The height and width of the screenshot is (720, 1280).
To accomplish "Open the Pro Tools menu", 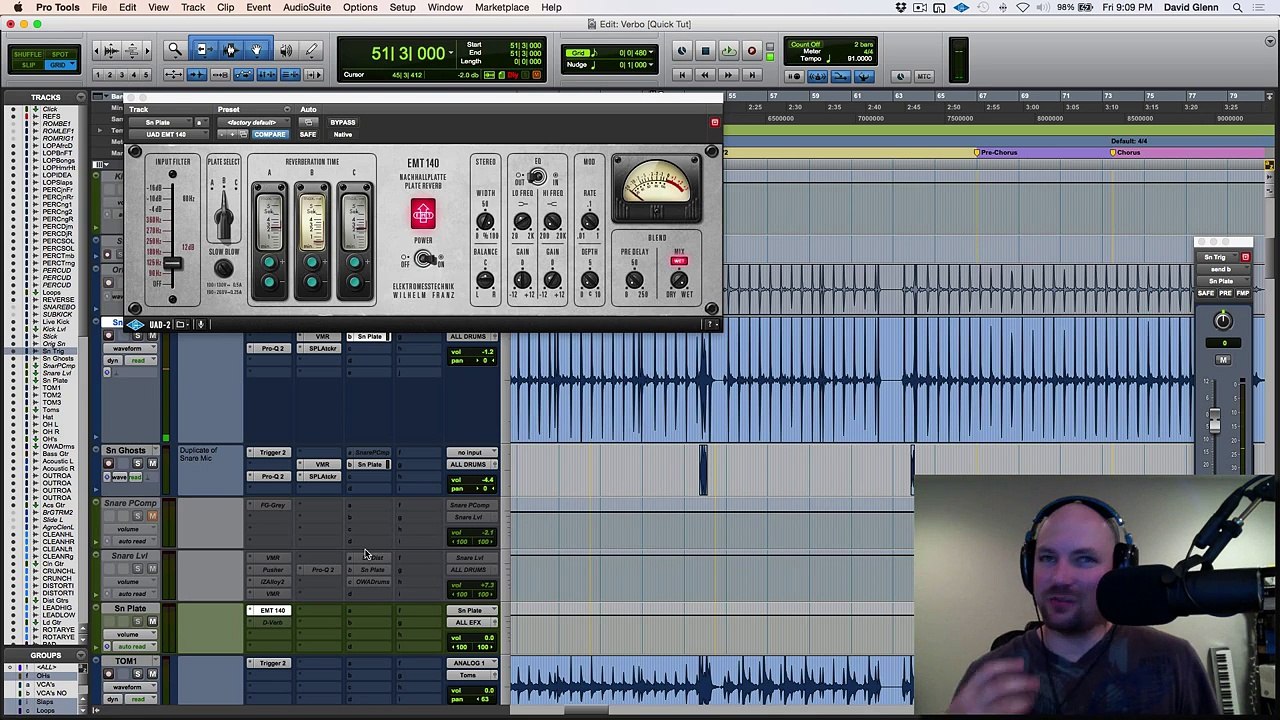I will click(x=58, y=7).
